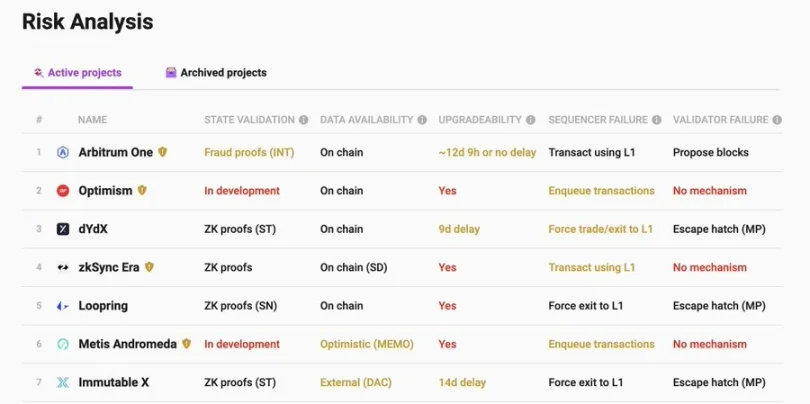Open the Arbitrum One project link
Image resolution: width=810 pixels, height=404 pixels.
point(115,153)
